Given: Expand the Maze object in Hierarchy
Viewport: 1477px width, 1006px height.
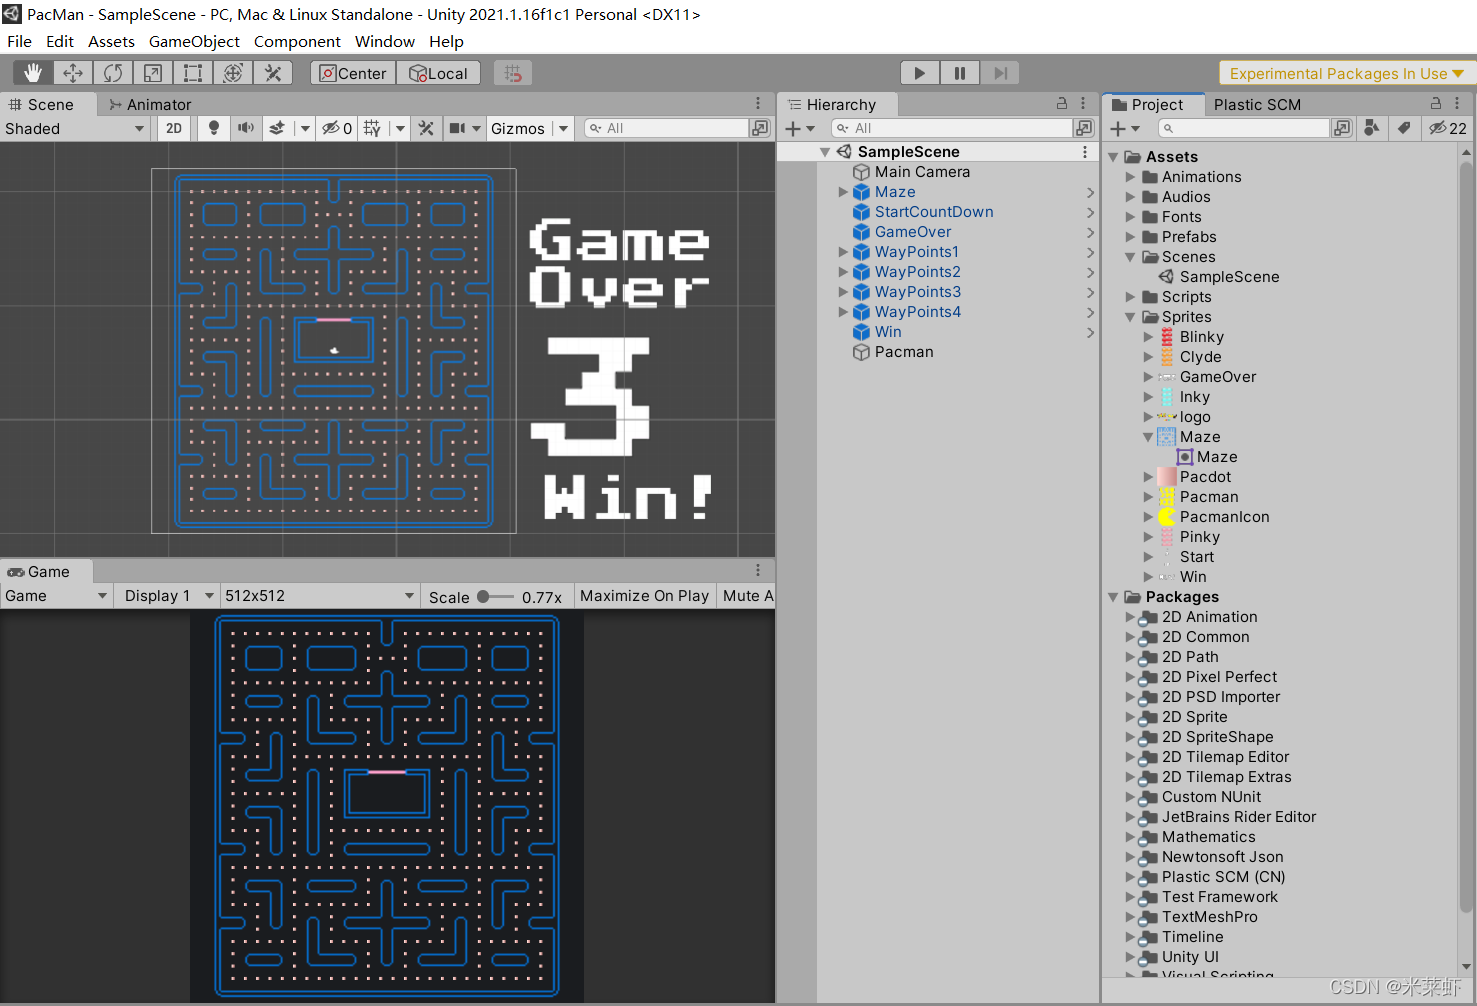Looking at the screenshot, I should point(843,192).
